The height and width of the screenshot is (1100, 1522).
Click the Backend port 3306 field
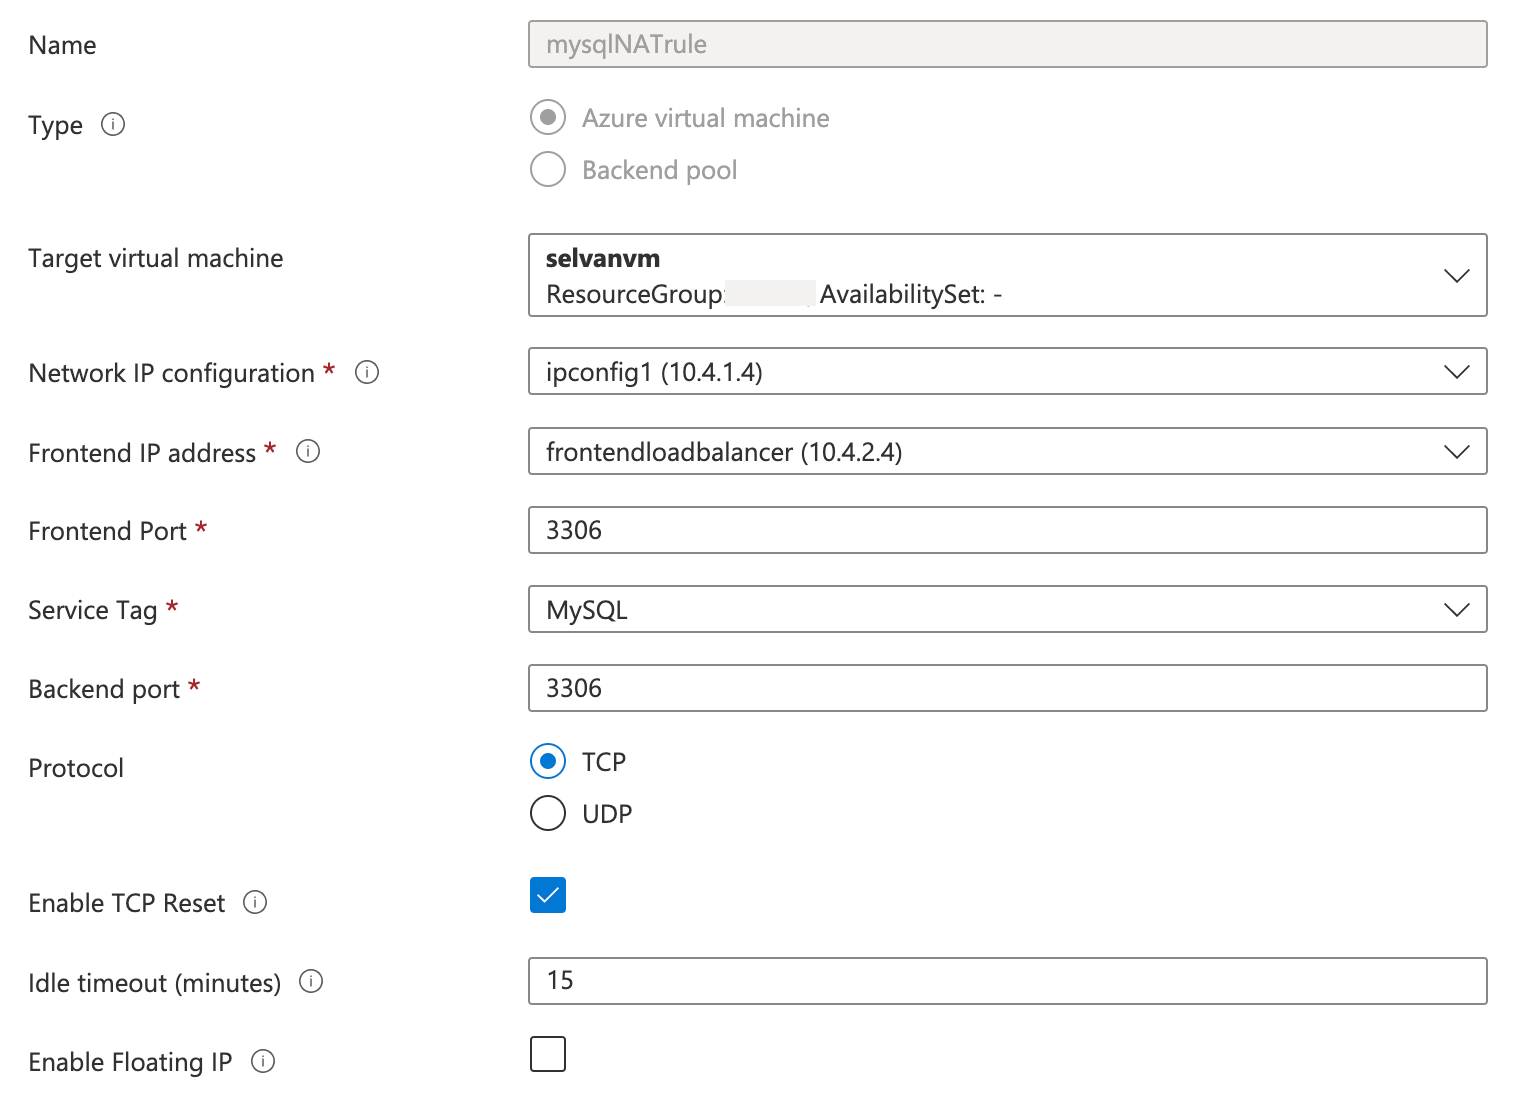1008,688
